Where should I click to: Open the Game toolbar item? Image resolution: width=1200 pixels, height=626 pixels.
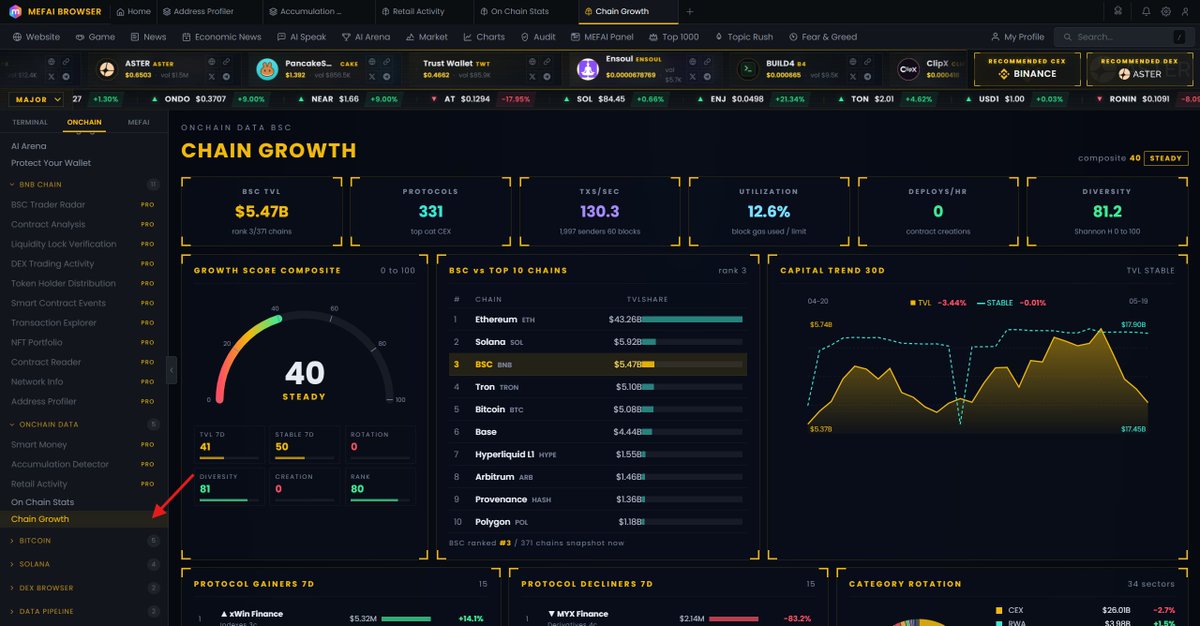tap(94, 37)
